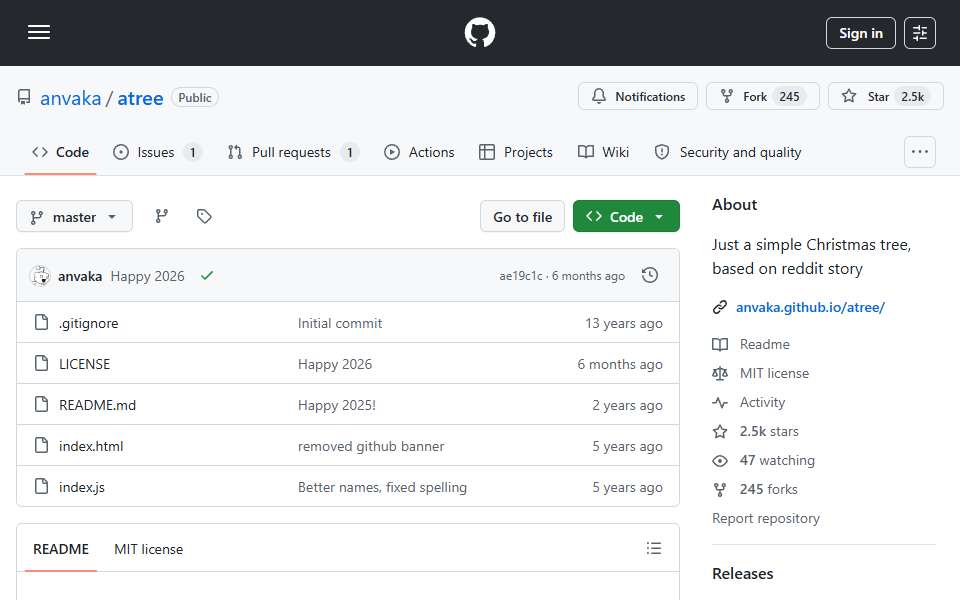Click the Initial commit message
This screenshot has height=600, width=960.
tap(340, 323)
